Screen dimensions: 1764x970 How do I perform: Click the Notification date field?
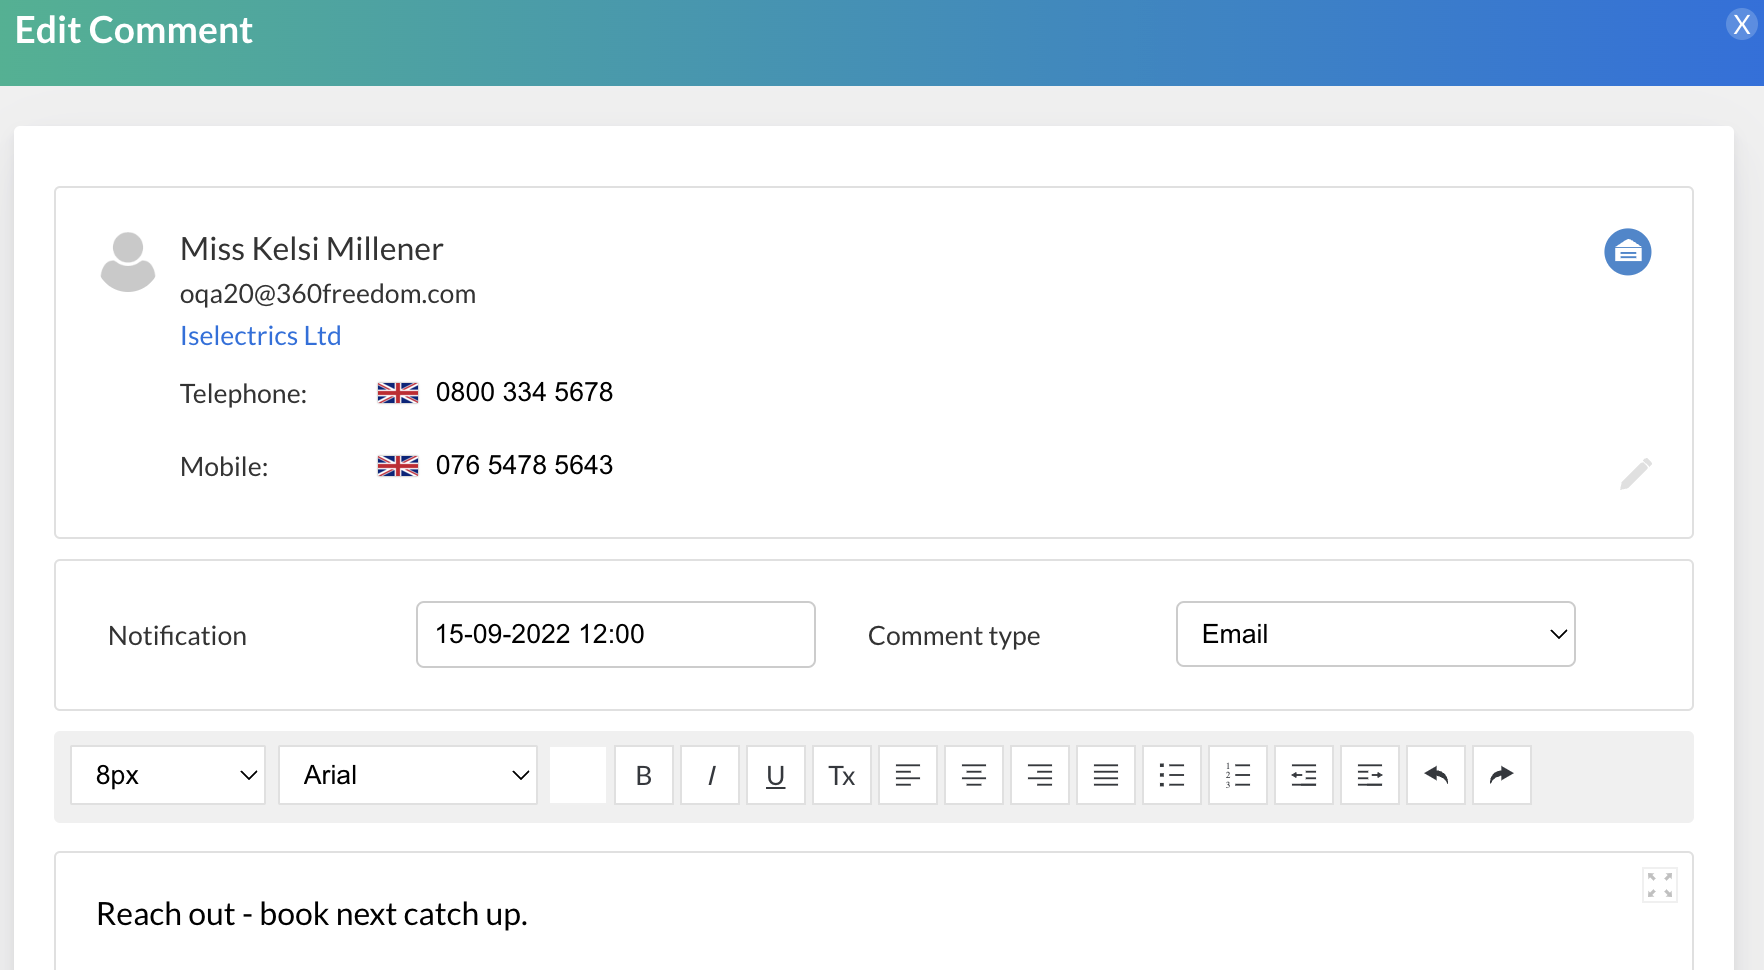click(615, 634)
